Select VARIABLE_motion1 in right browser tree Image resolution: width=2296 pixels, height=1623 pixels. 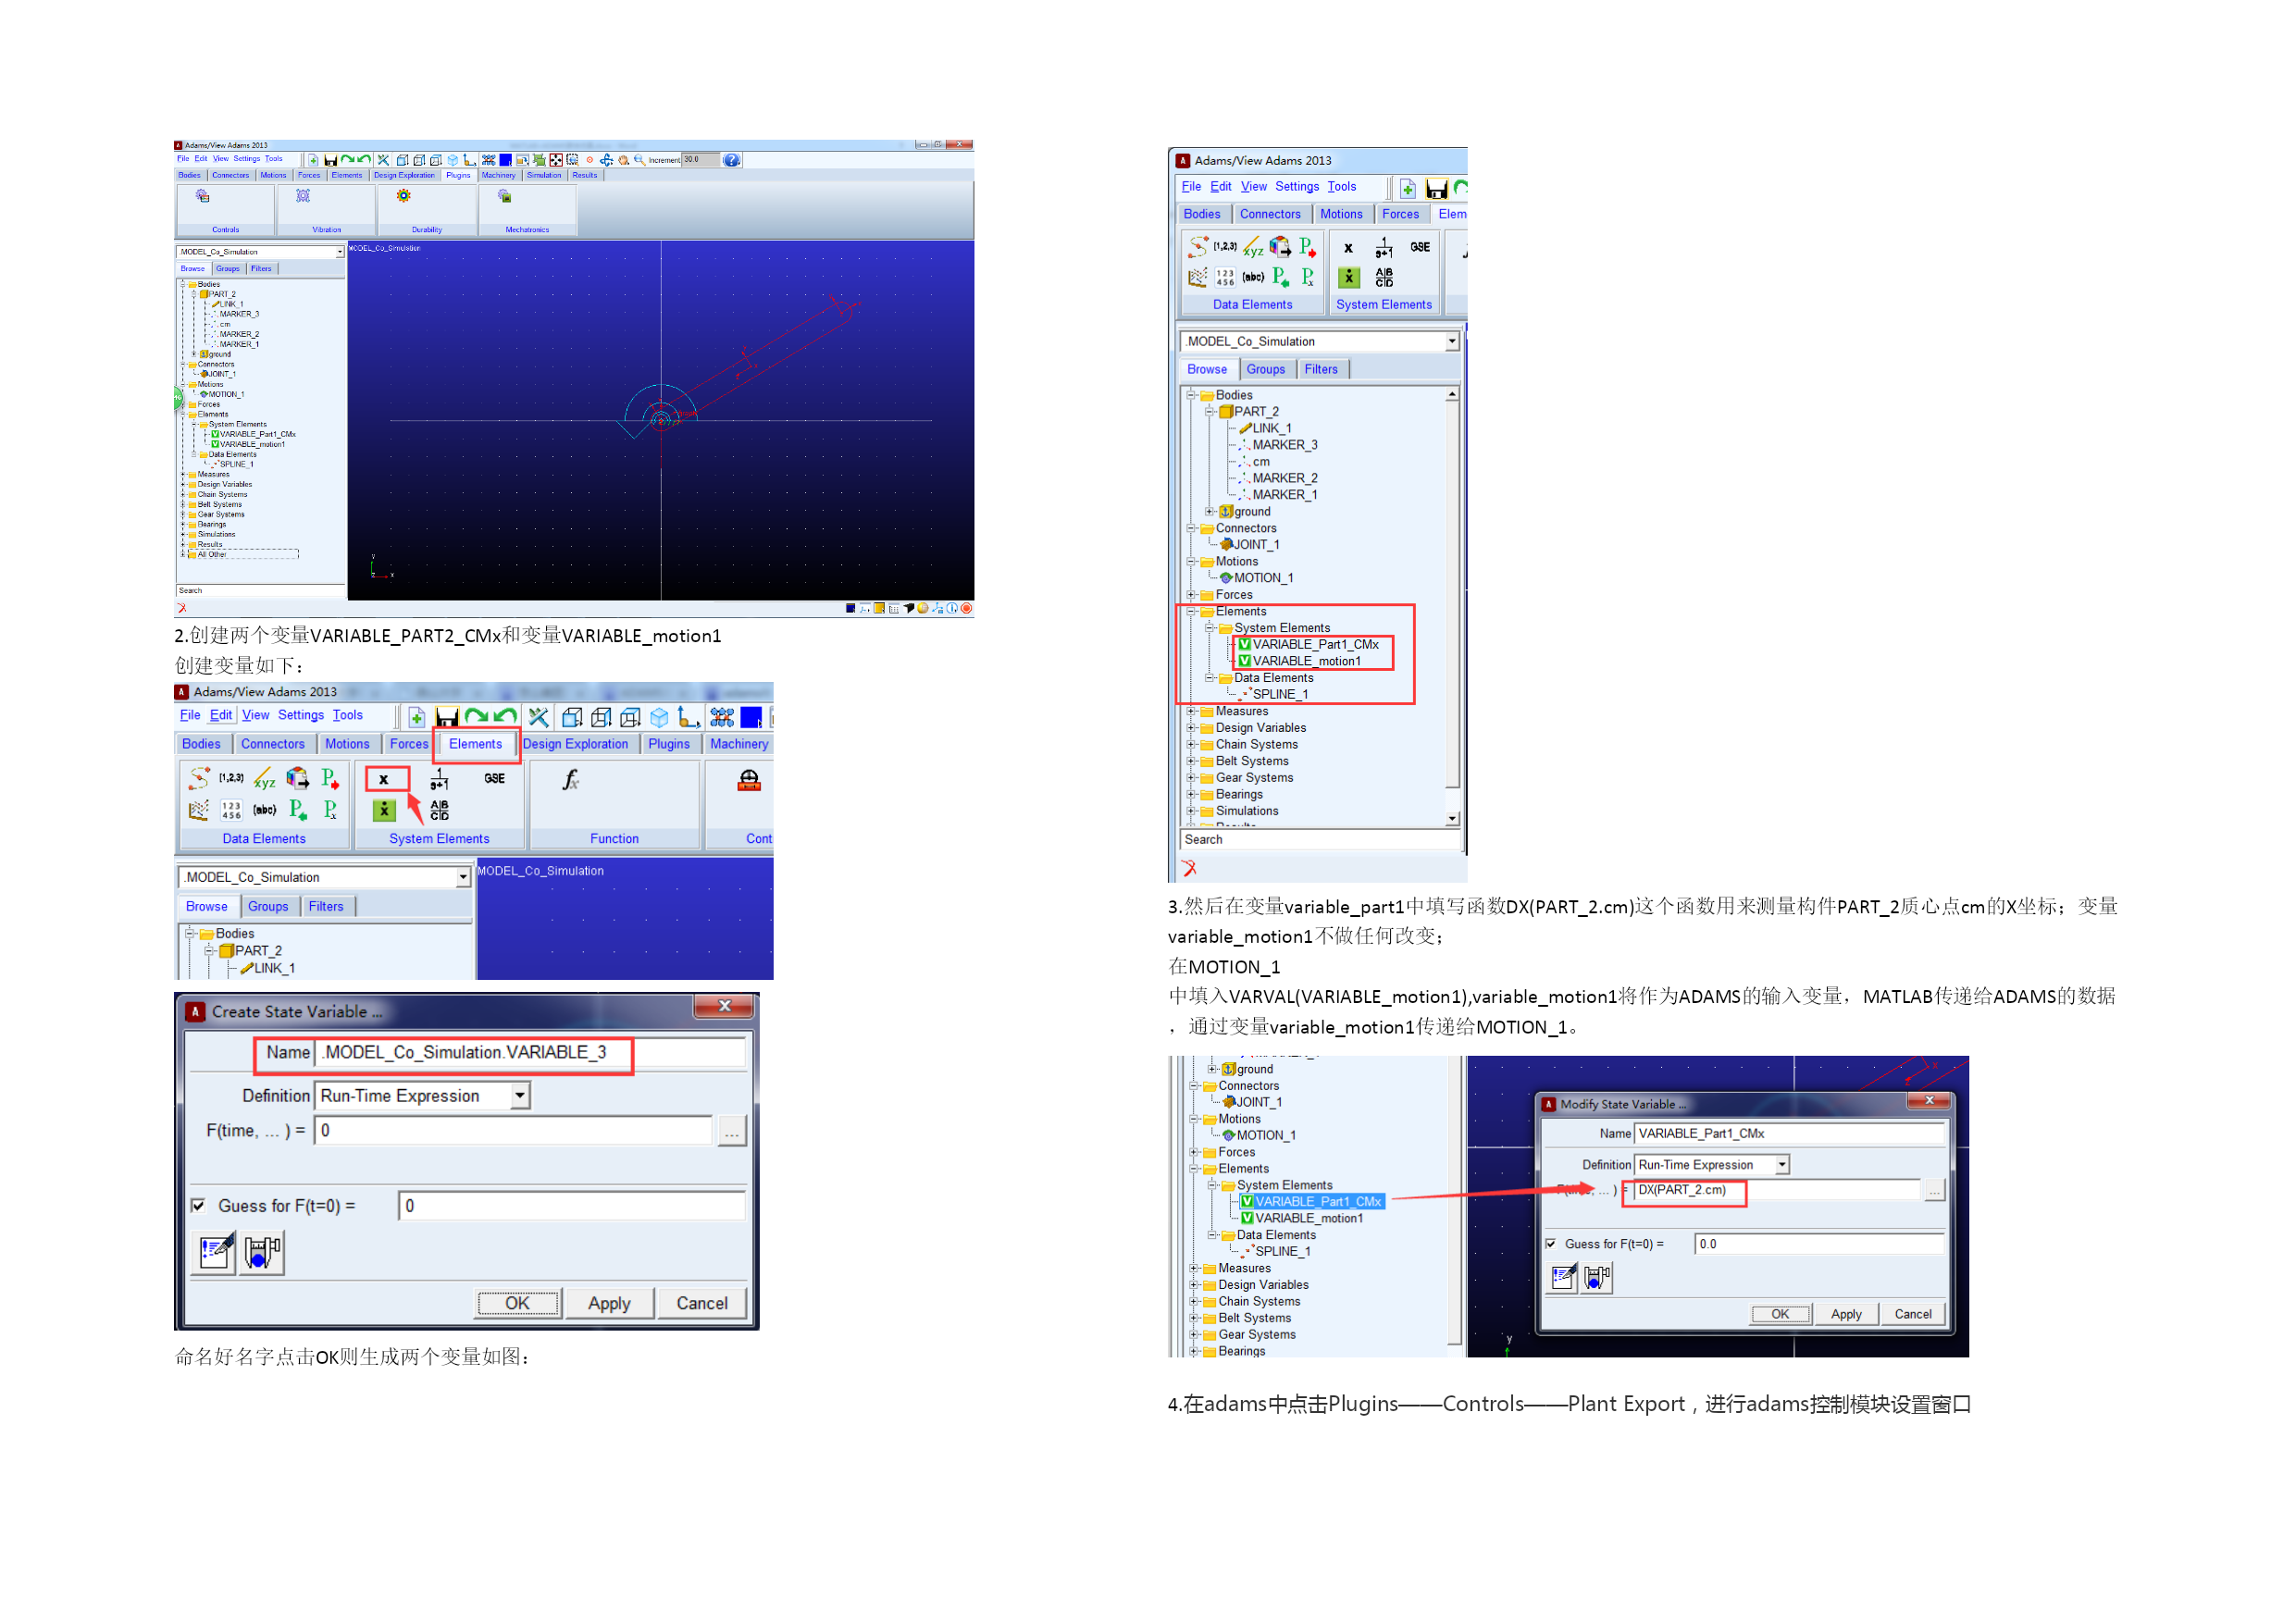click(1306, 661)
